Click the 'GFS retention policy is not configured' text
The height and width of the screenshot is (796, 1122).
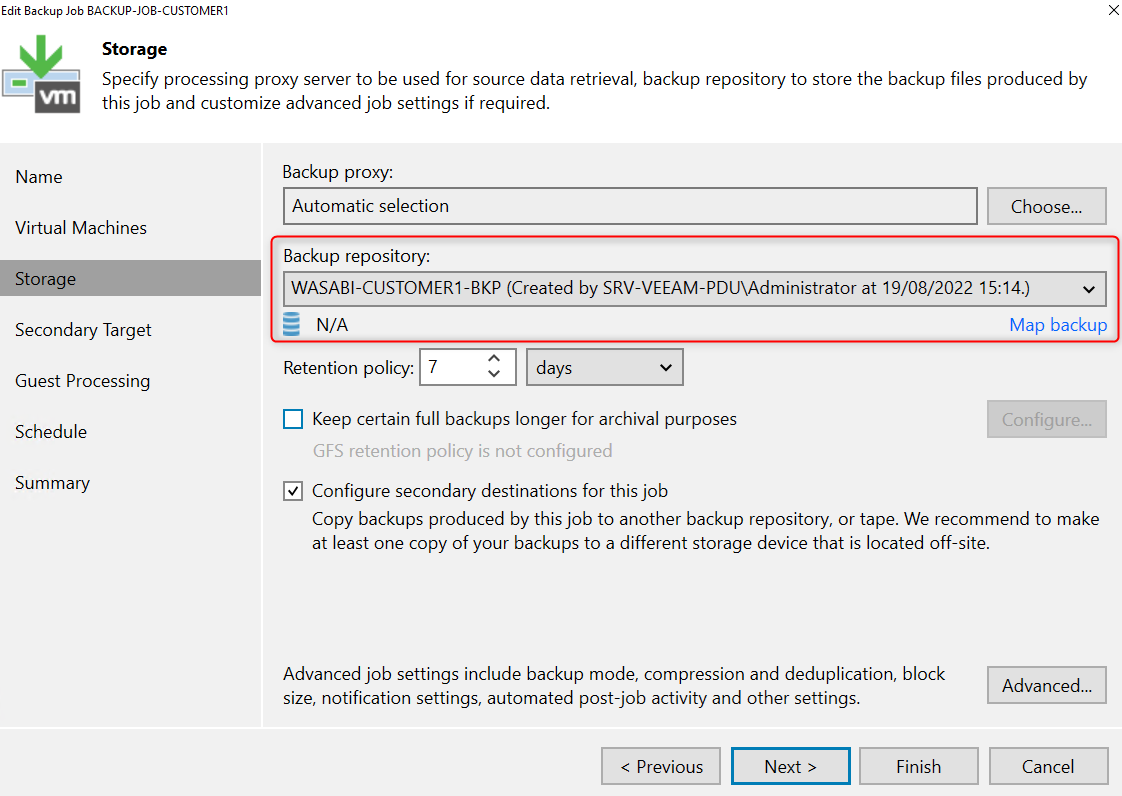(x=462, y=451)
